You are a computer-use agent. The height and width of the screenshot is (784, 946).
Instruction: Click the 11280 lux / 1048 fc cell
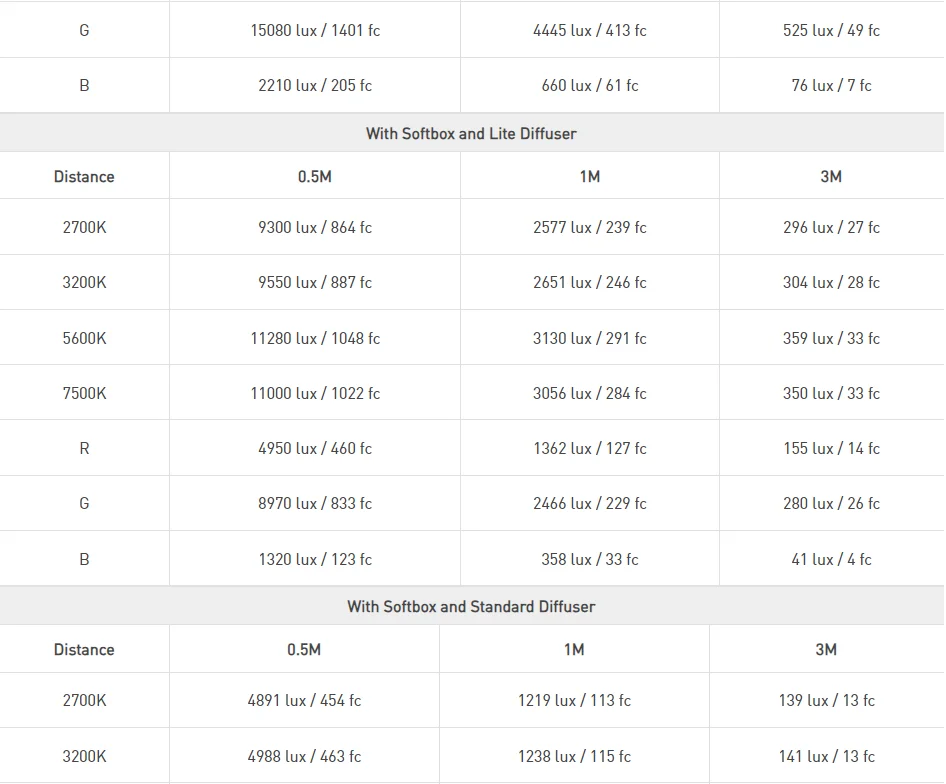point(315,338)
